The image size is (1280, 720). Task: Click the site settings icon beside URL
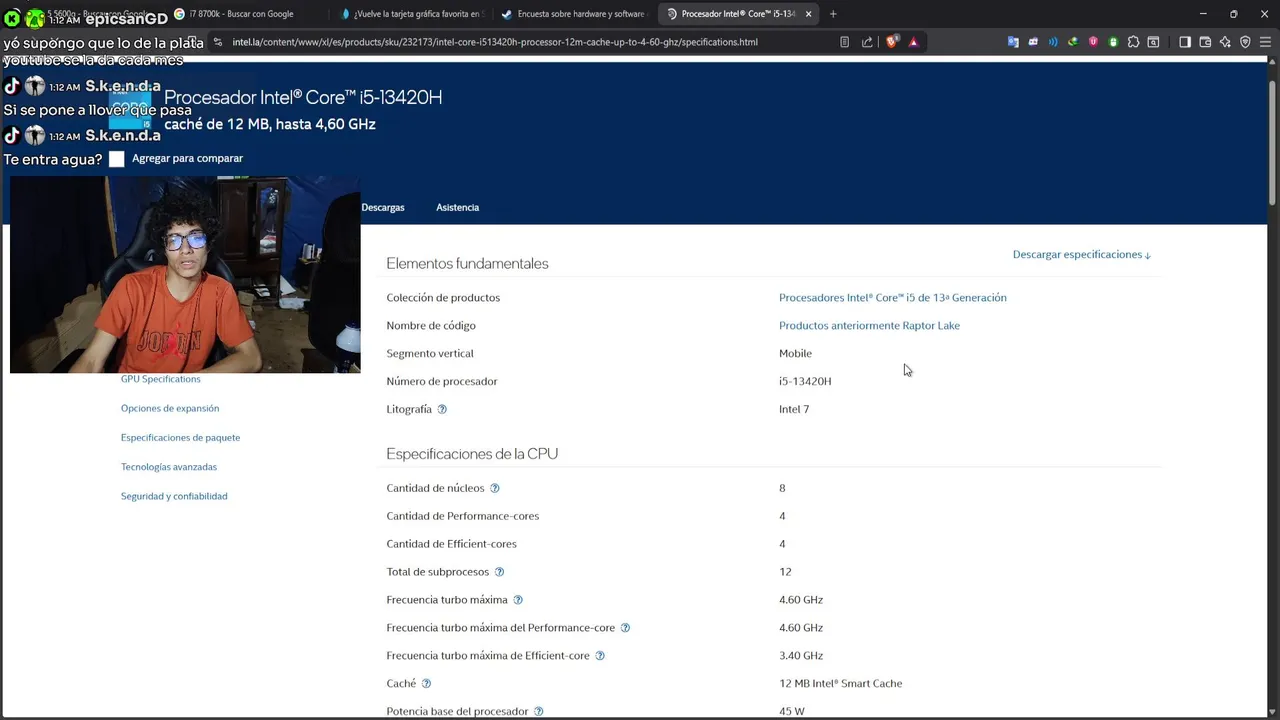(218, 42)
